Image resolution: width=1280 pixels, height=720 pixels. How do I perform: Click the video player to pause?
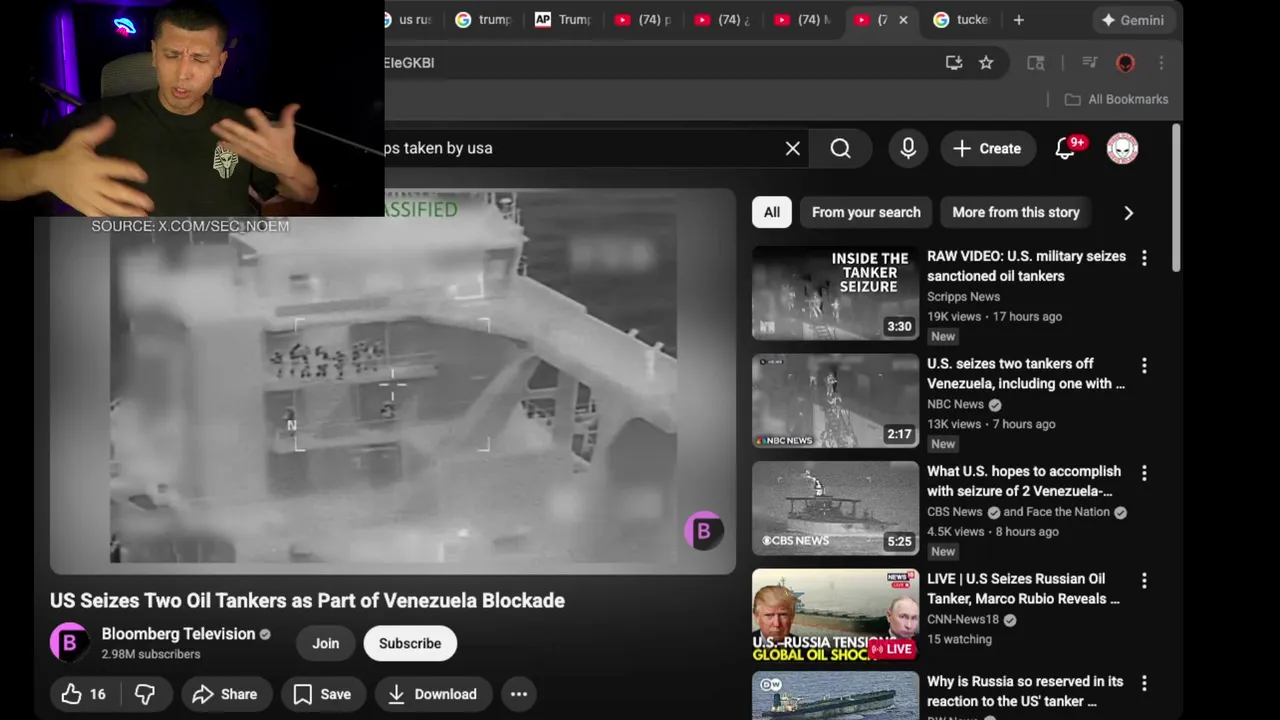[393, 380]
